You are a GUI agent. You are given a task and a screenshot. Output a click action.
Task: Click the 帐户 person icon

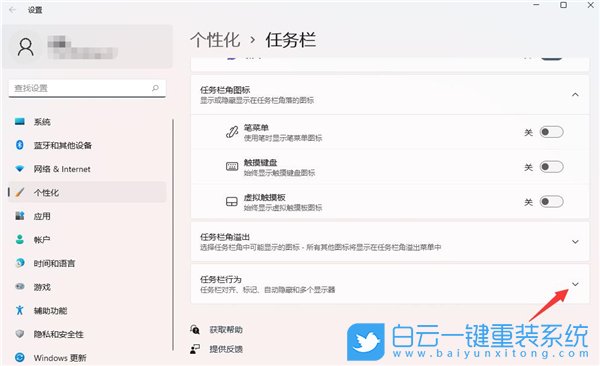click(20, 240)
